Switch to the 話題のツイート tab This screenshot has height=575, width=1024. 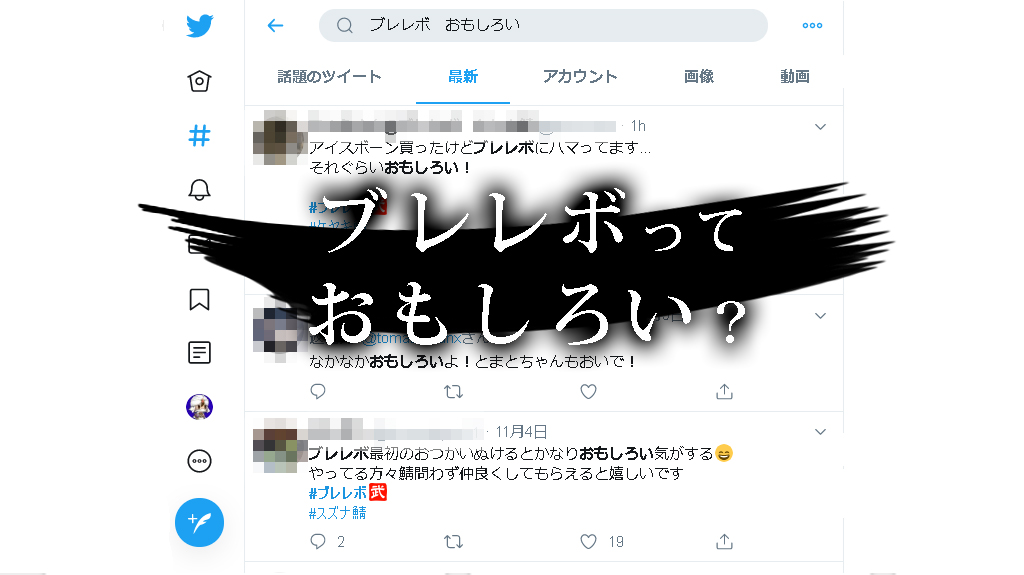329,76
